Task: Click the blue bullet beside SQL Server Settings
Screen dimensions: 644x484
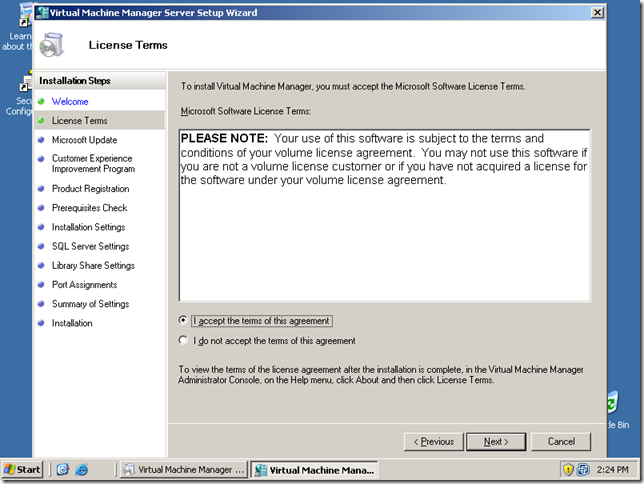Action: (x=41, y=246)
